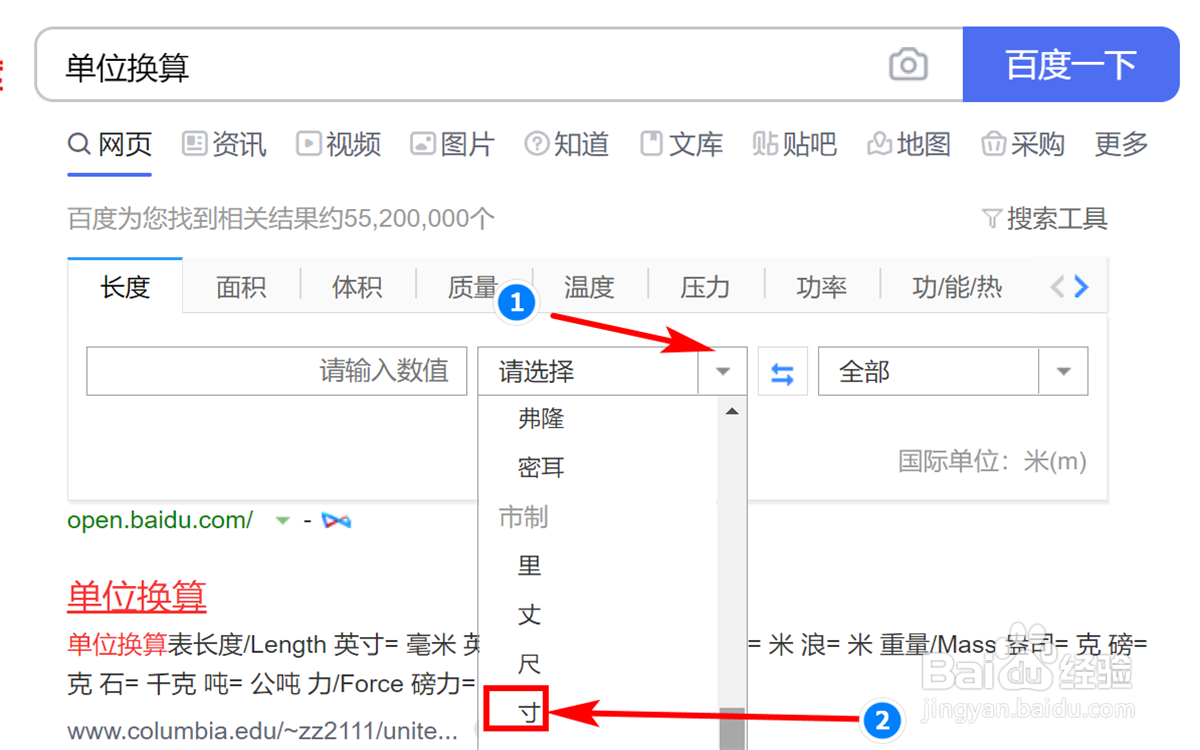Go to the 知道 tab
Viewport: 1200px width, 750px height.
click(x=567, y=145)
